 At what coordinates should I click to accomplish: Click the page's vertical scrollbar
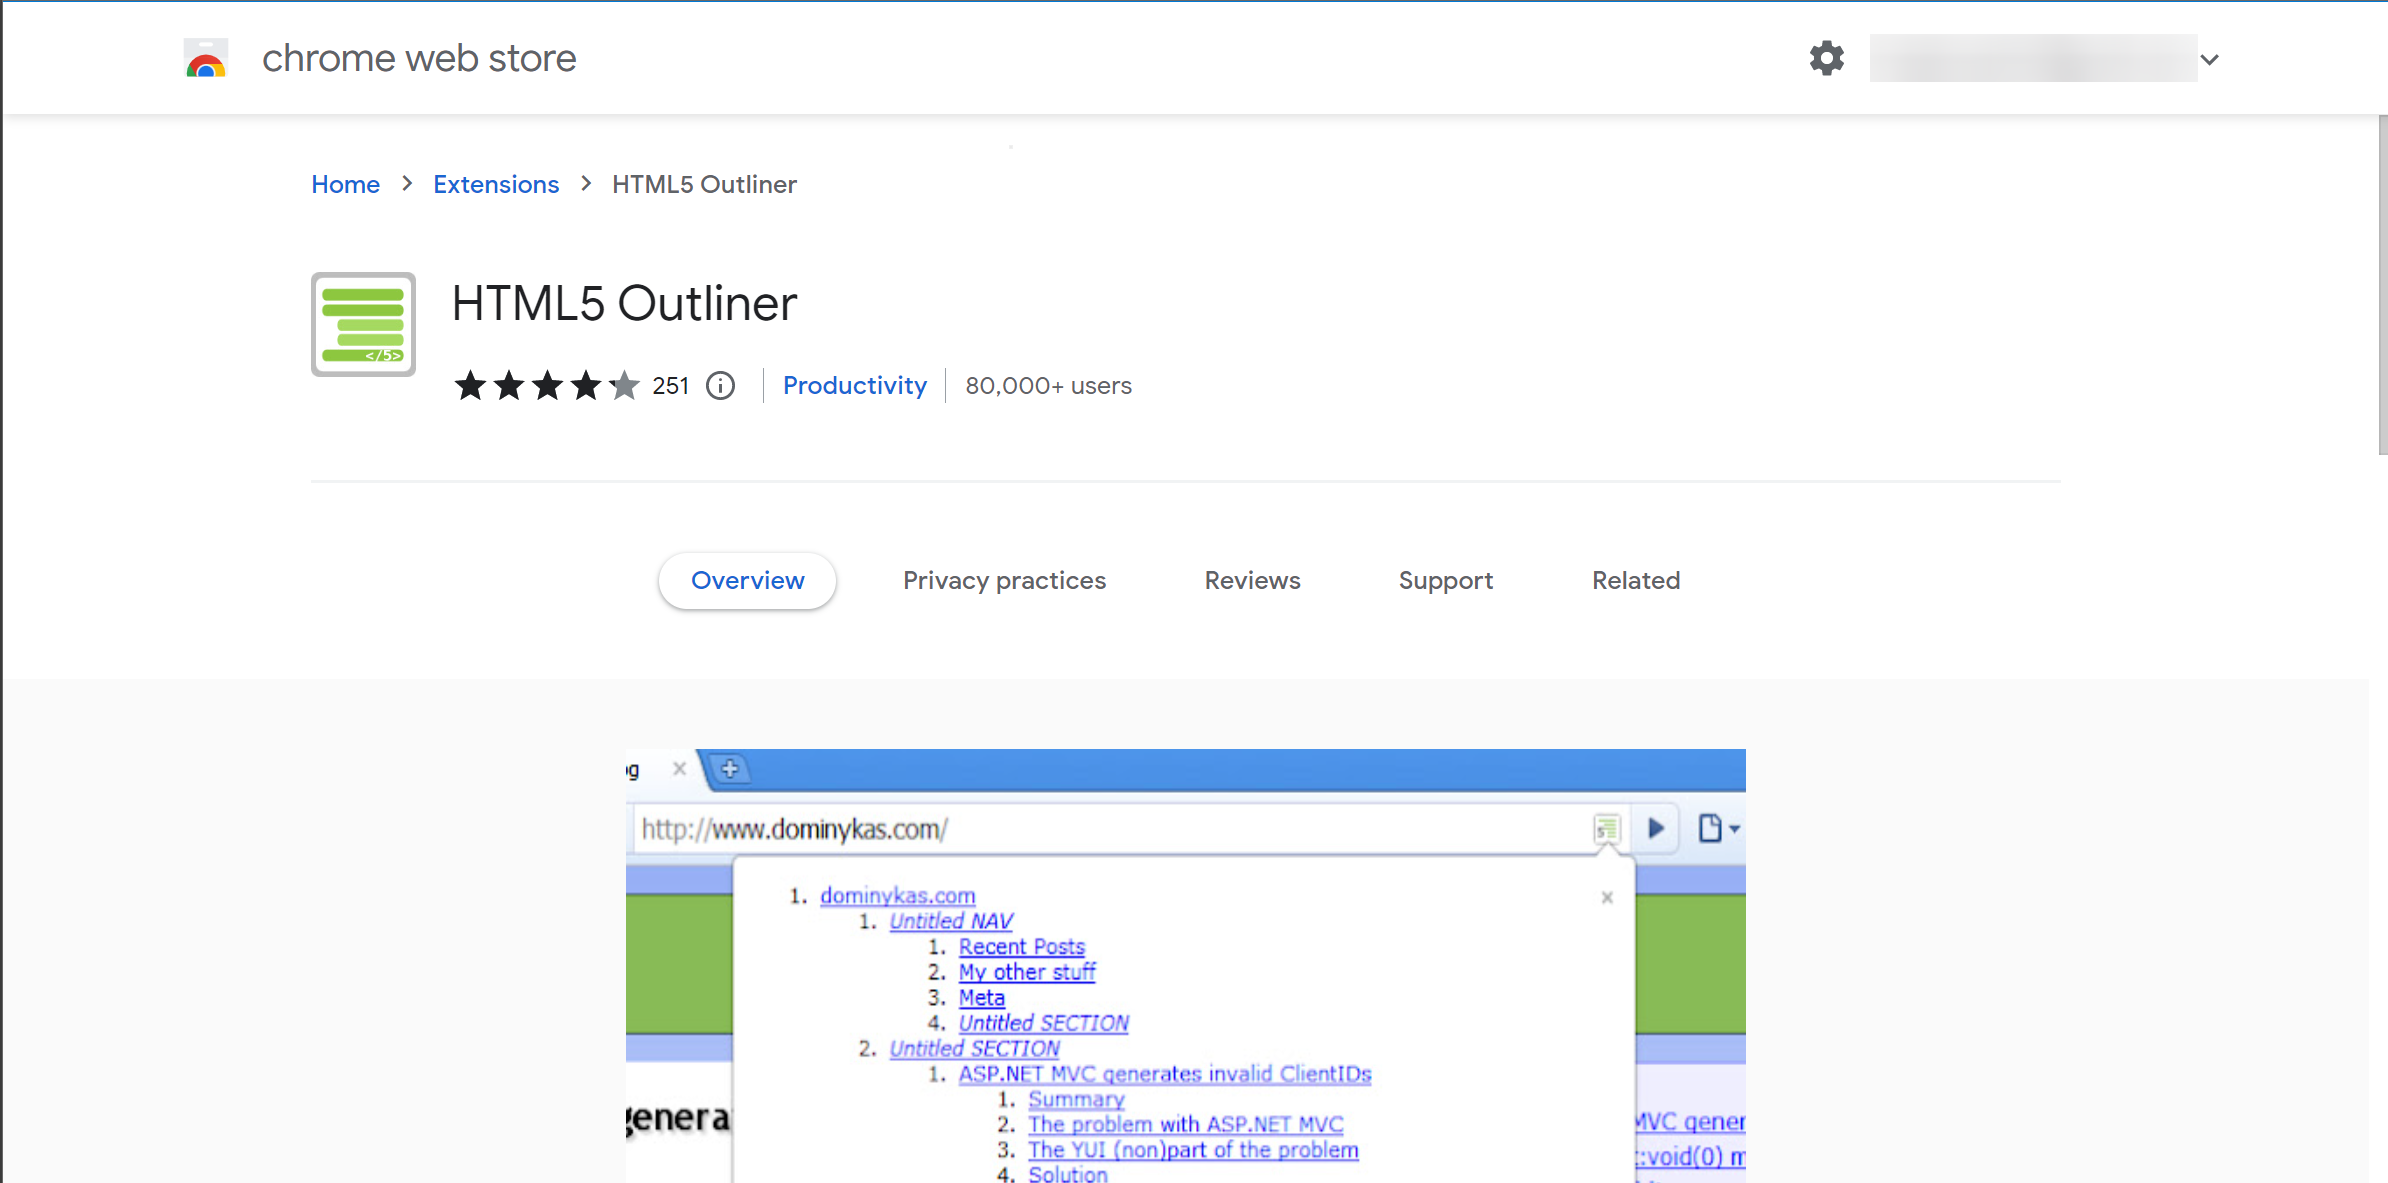pyautogui.click(x=2382, y=285)
